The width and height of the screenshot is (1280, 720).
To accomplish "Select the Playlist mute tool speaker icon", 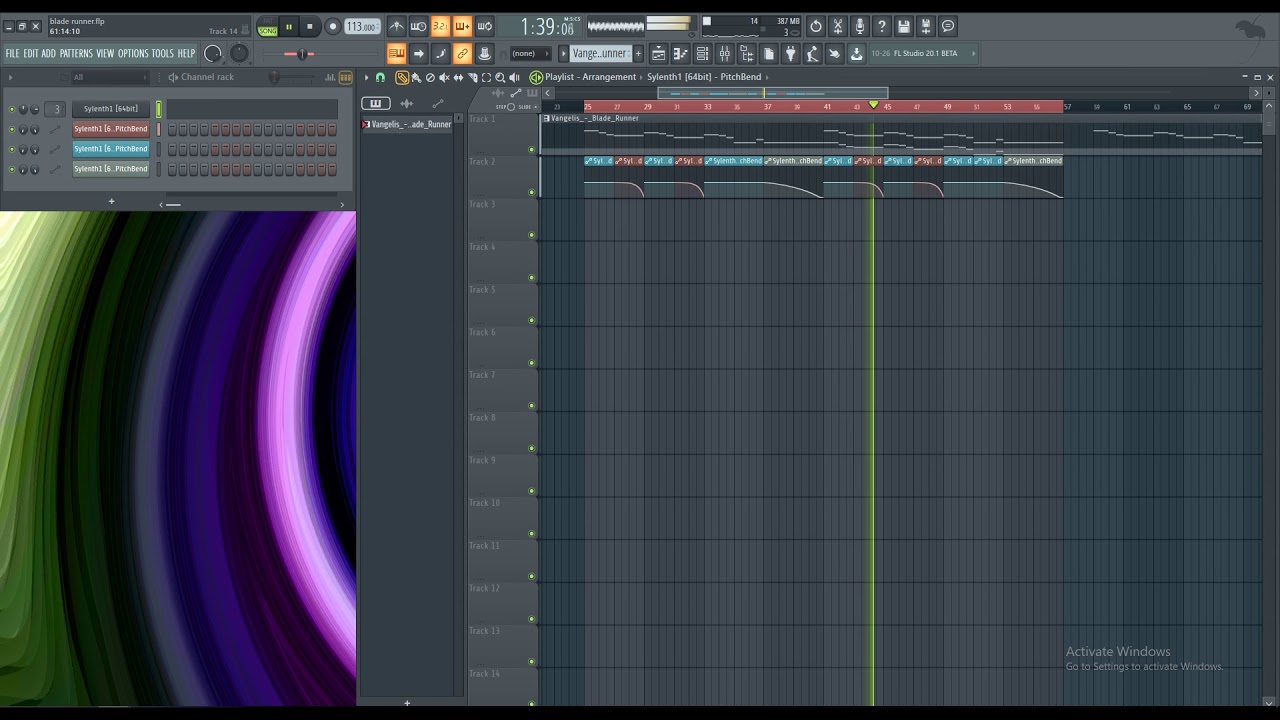I will [445, 77].
